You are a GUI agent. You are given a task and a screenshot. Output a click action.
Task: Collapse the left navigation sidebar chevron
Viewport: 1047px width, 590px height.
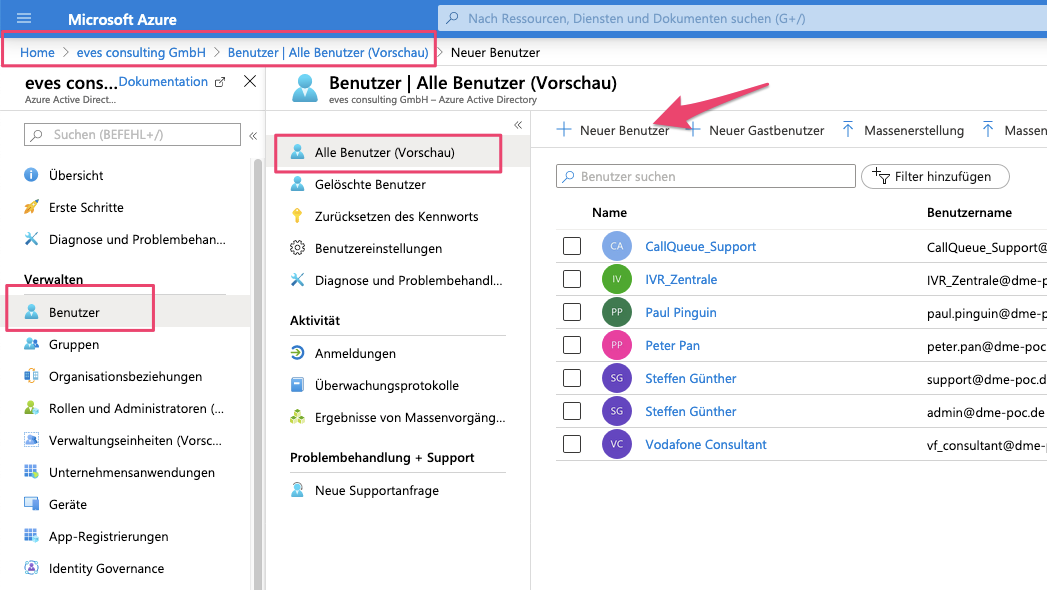(253, 135)
